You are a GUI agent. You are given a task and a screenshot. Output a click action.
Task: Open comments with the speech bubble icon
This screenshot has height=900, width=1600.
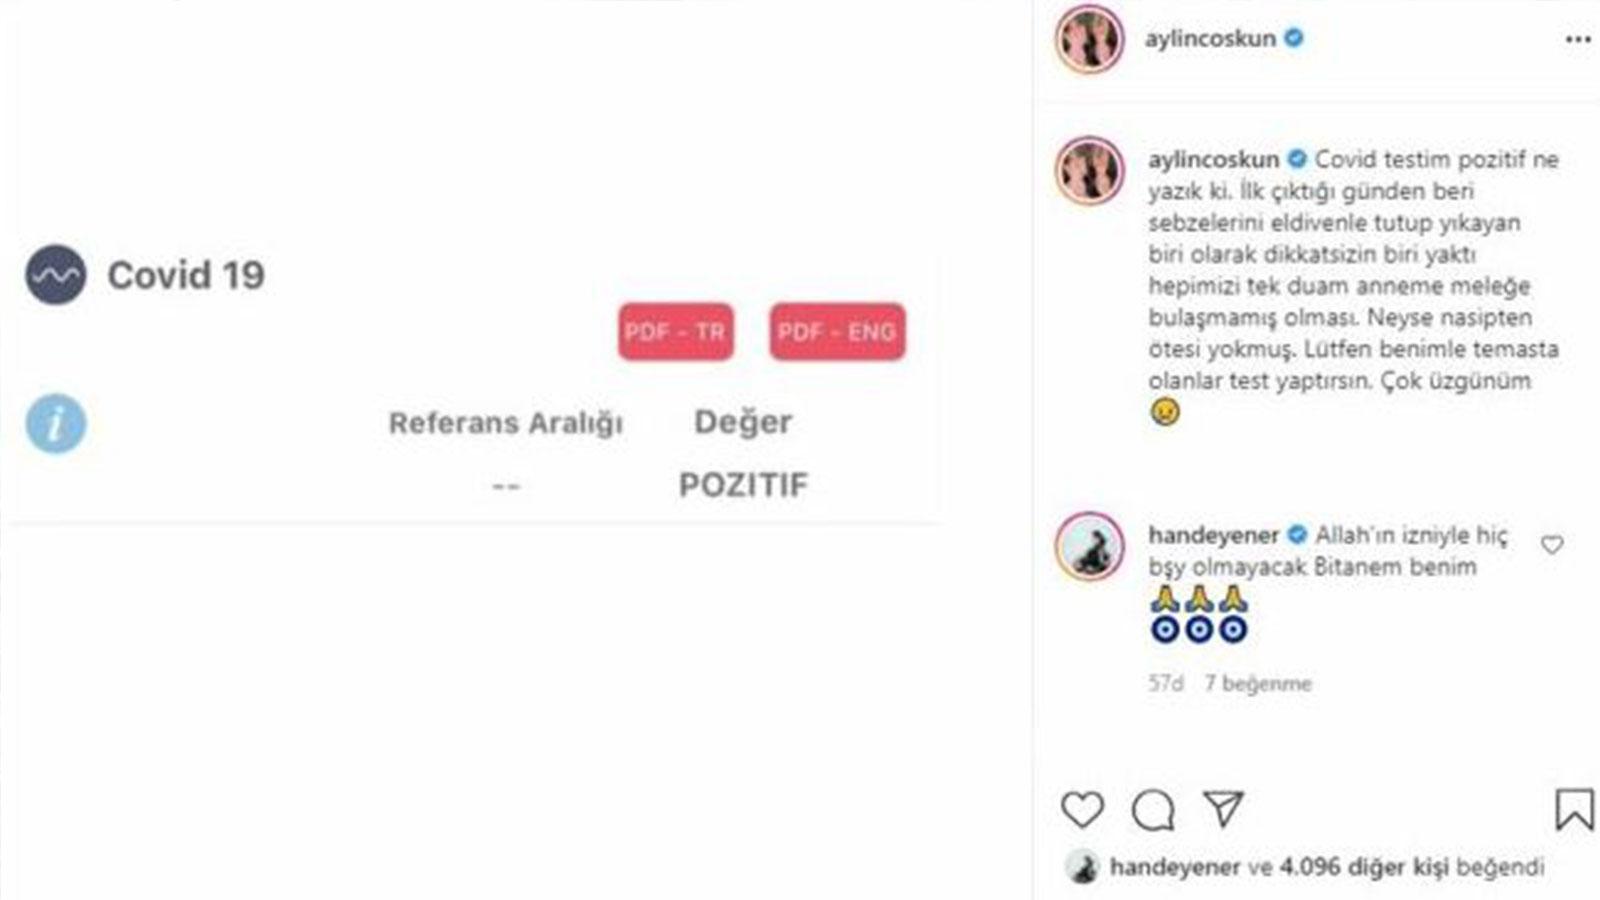1153,810
